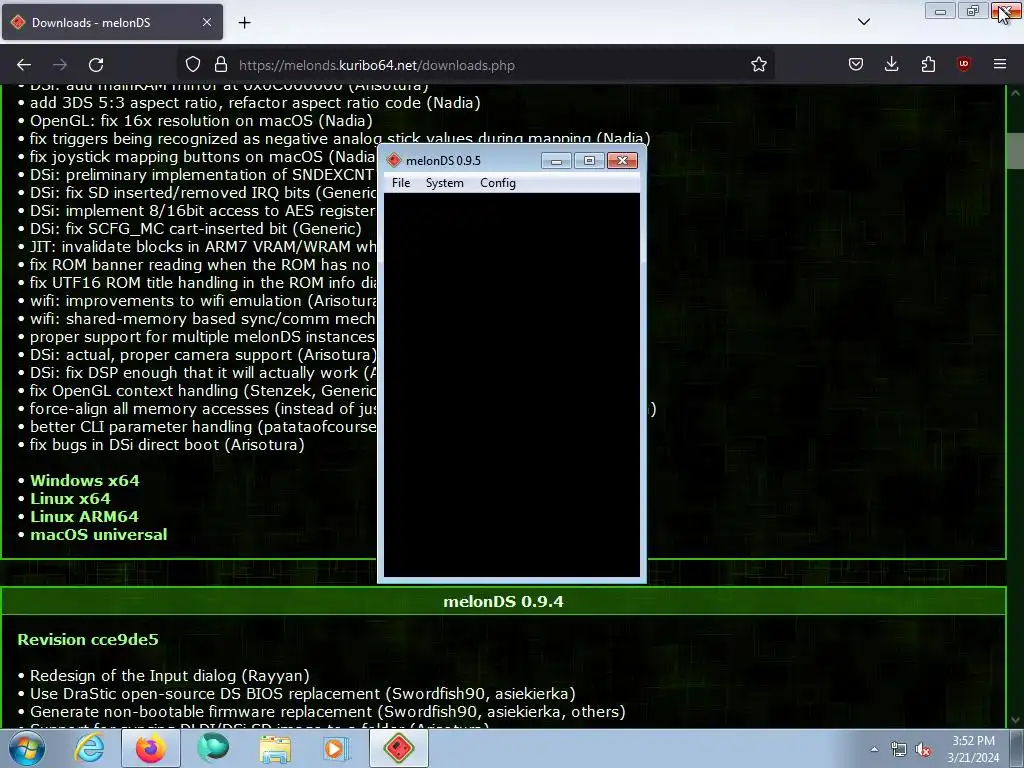This screenshot has width=1024, height=768.
Task: Bookmark this page with the star icon
Action: point(758,65)
